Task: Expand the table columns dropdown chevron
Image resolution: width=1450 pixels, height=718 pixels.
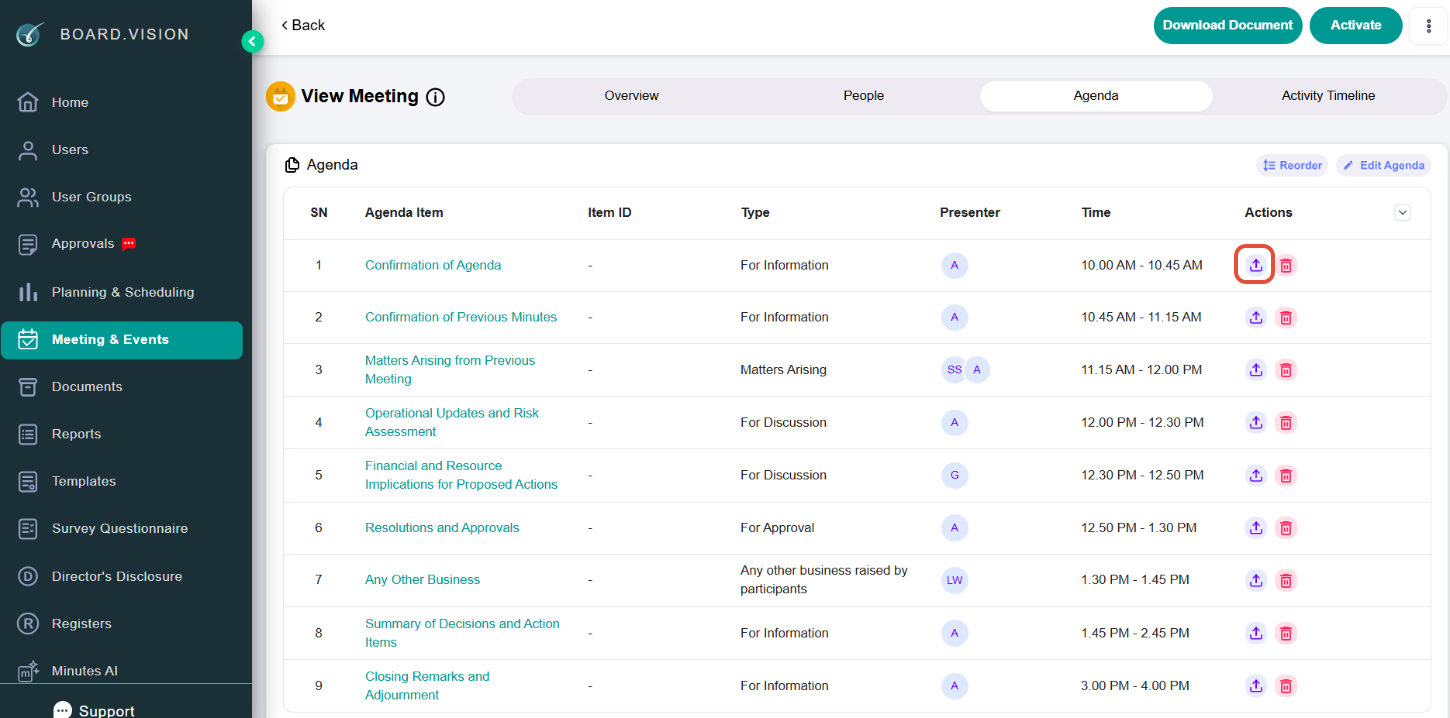Action: 1402,212
